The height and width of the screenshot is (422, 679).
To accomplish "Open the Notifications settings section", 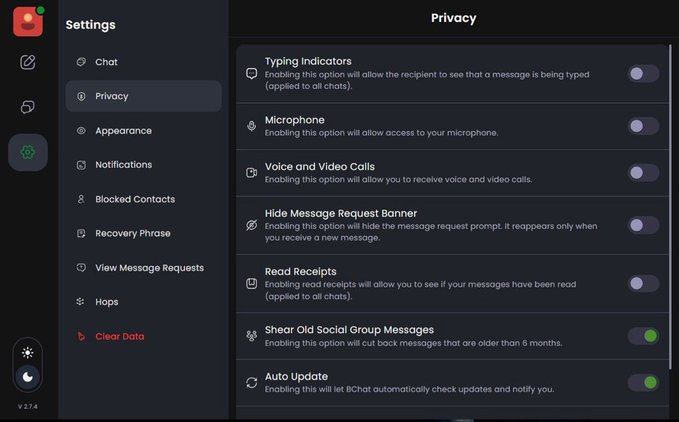I will click(x=143, y=165).
